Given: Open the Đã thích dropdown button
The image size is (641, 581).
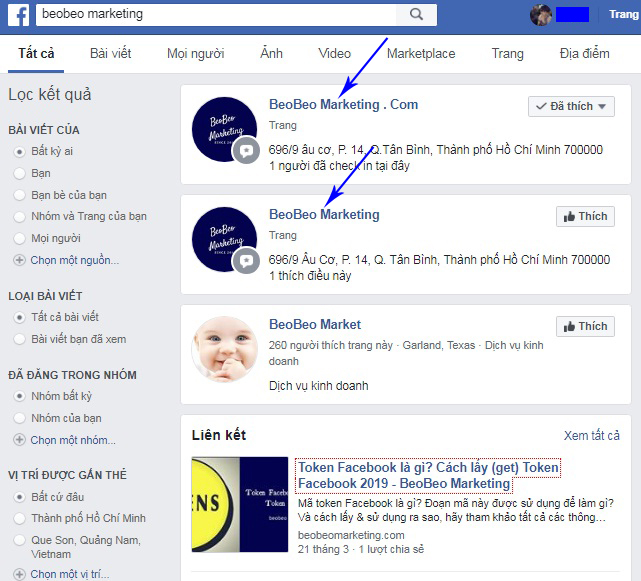Looking at the screenshot, I should click(x=571, y=106).
